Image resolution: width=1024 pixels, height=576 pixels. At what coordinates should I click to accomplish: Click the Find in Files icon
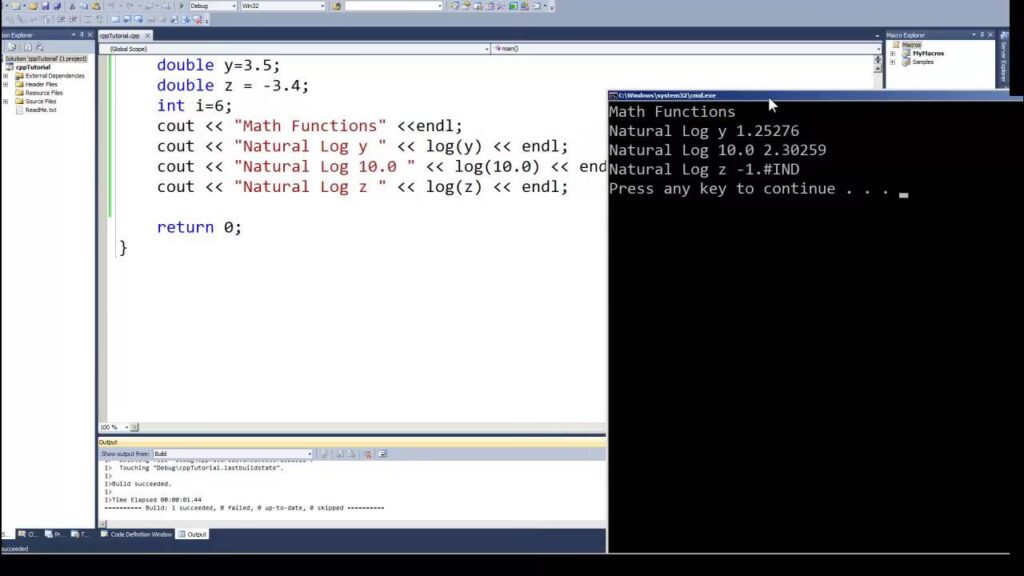(336, 6)
